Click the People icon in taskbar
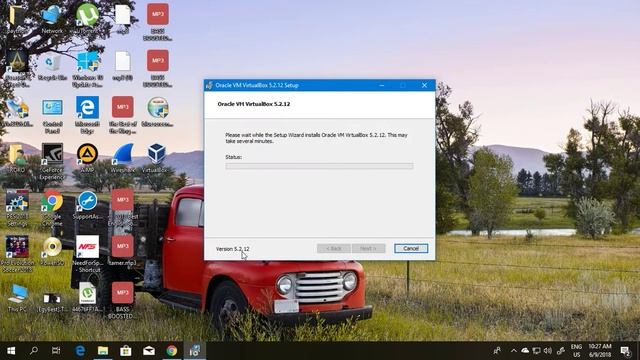Screen dimensions: 640x360 click(x=497, y=351)
